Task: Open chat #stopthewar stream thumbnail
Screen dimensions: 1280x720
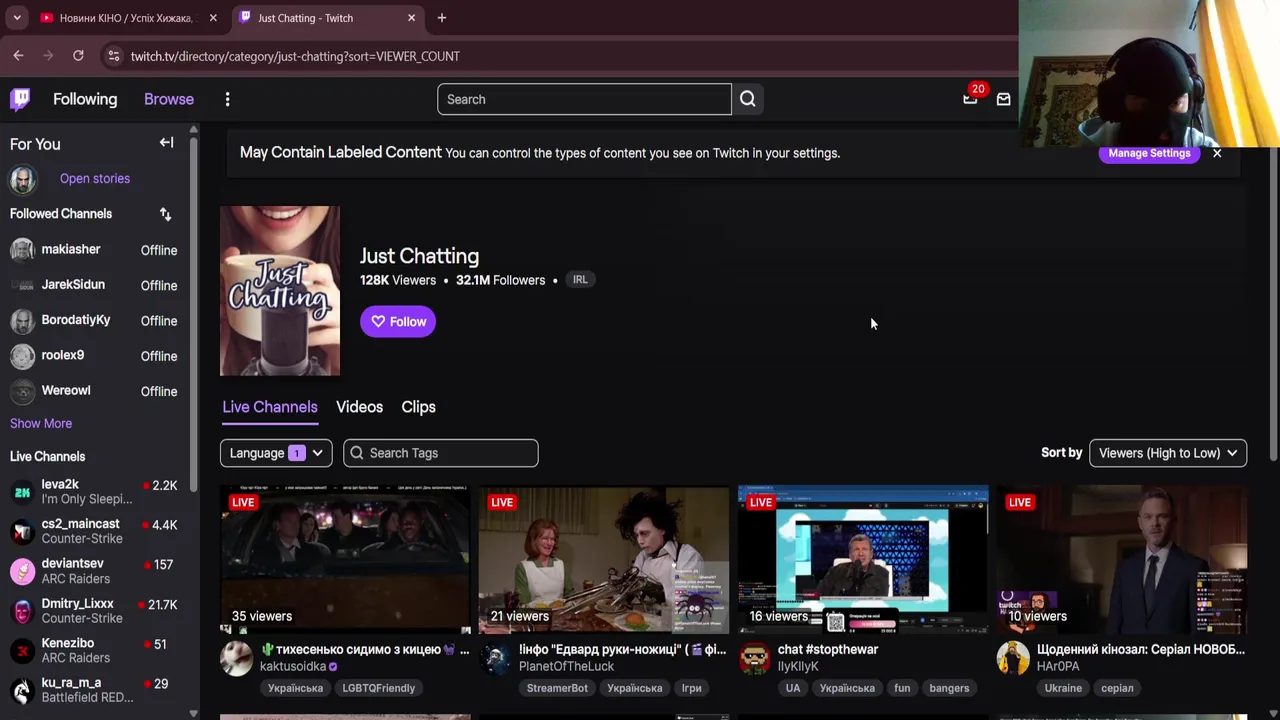Action: [863, 560]
